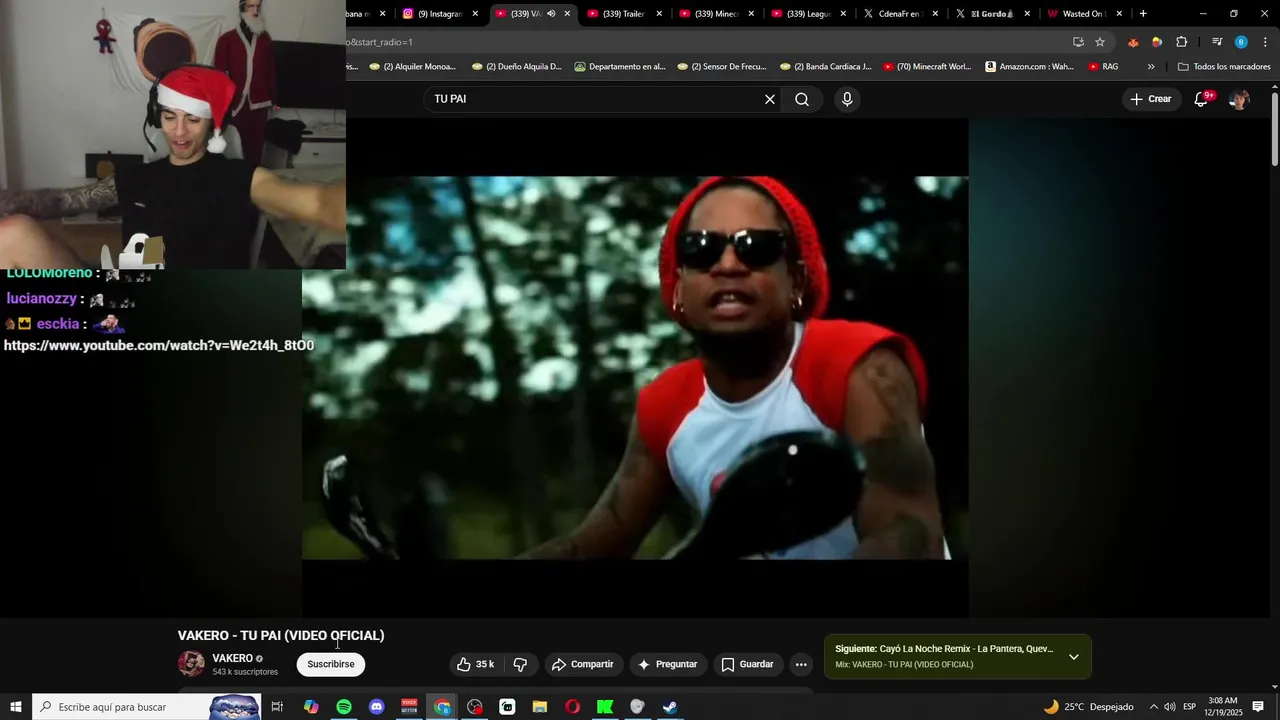Toggle the system volume icon in the tray
This screenshot has width=1280, height=720.
pos(1170,707)
